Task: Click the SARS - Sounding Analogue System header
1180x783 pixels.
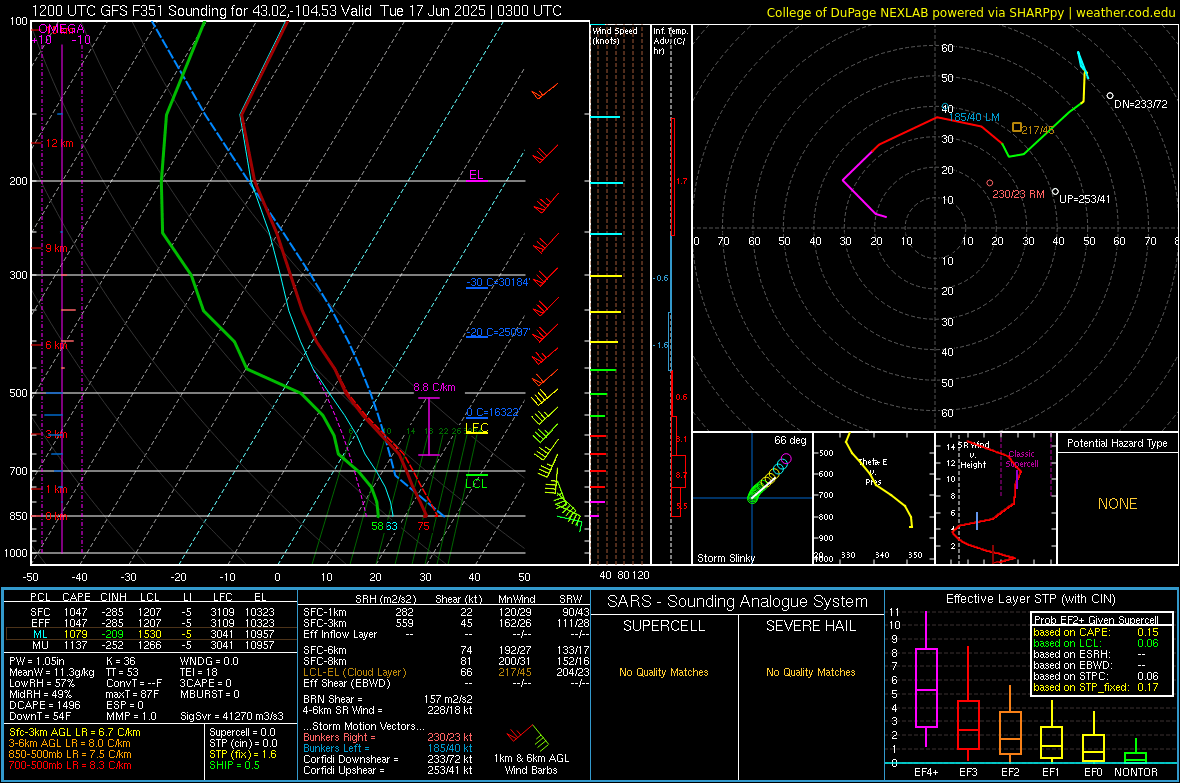Action: (738, 602)
